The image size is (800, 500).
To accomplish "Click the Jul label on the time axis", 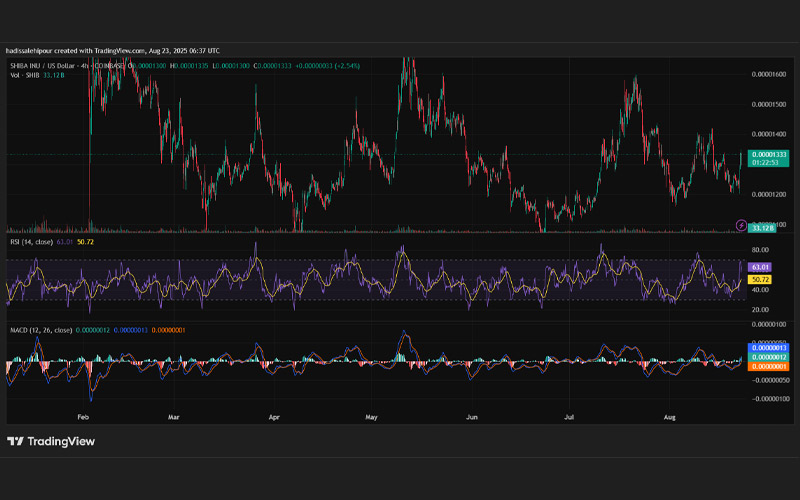I will tap(569, 417).
